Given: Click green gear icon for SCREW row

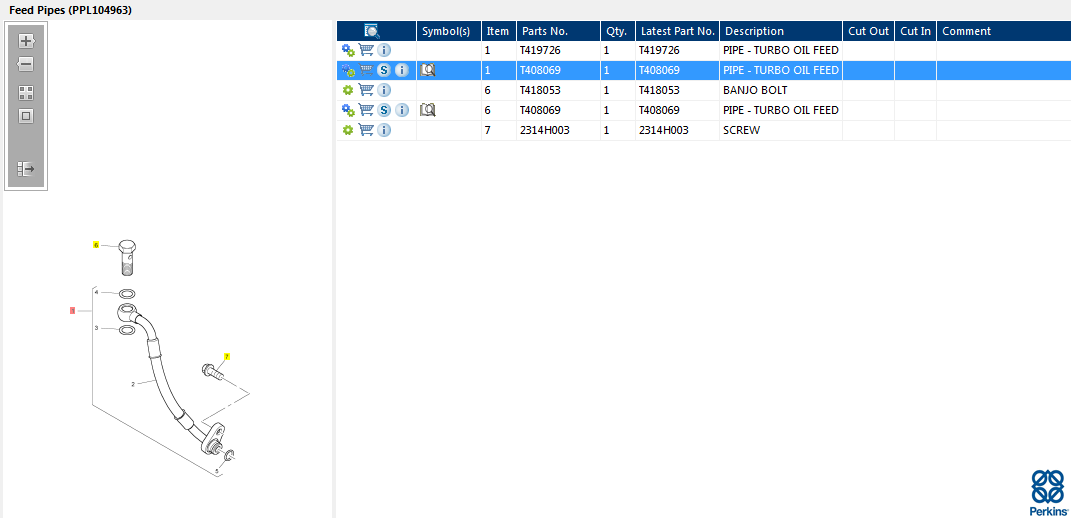Looking at the screenshot, I should click(348, 130).
